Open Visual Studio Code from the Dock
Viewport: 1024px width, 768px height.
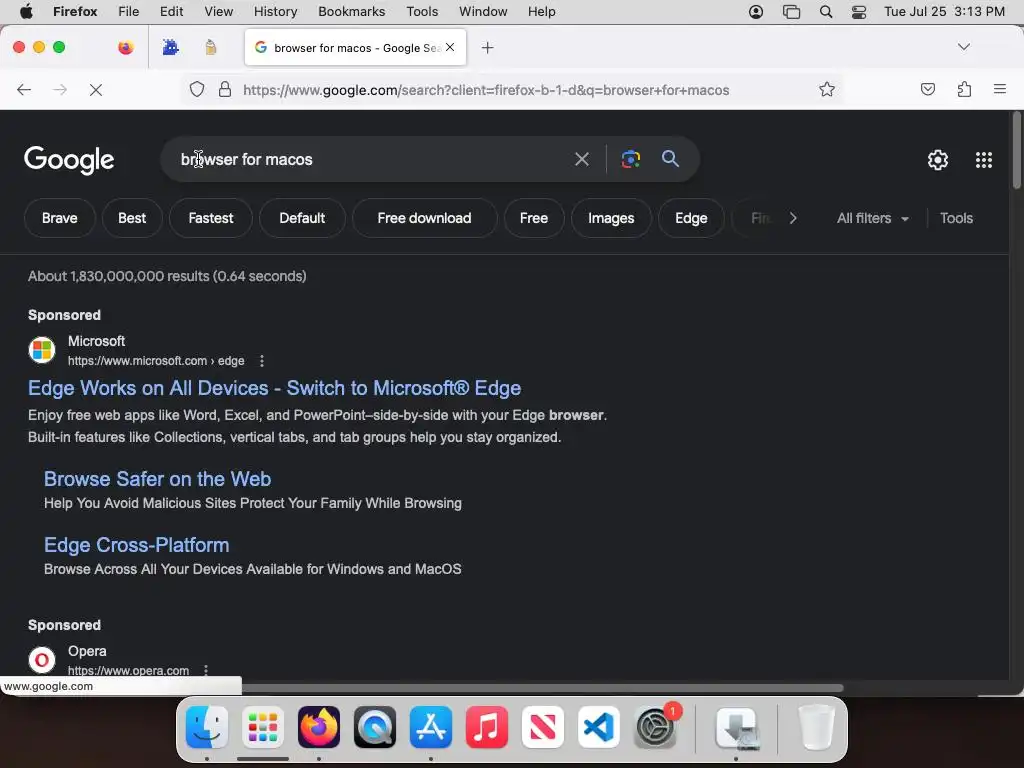[599, 727]
